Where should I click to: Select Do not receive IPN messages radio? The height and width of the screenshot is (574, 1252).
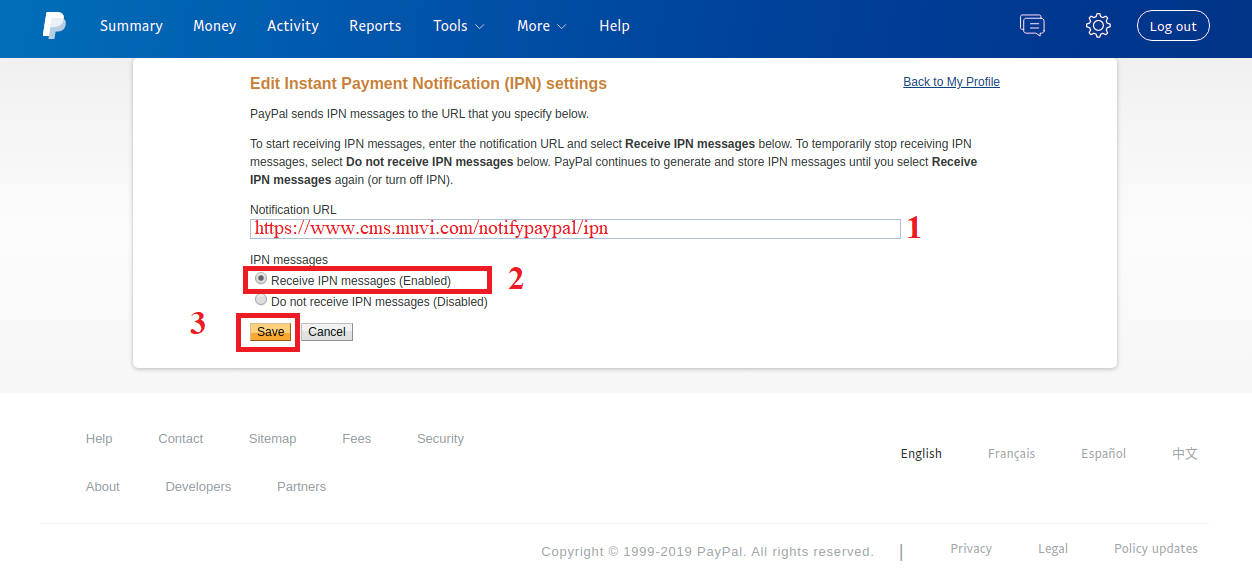(x=261, y=299)
